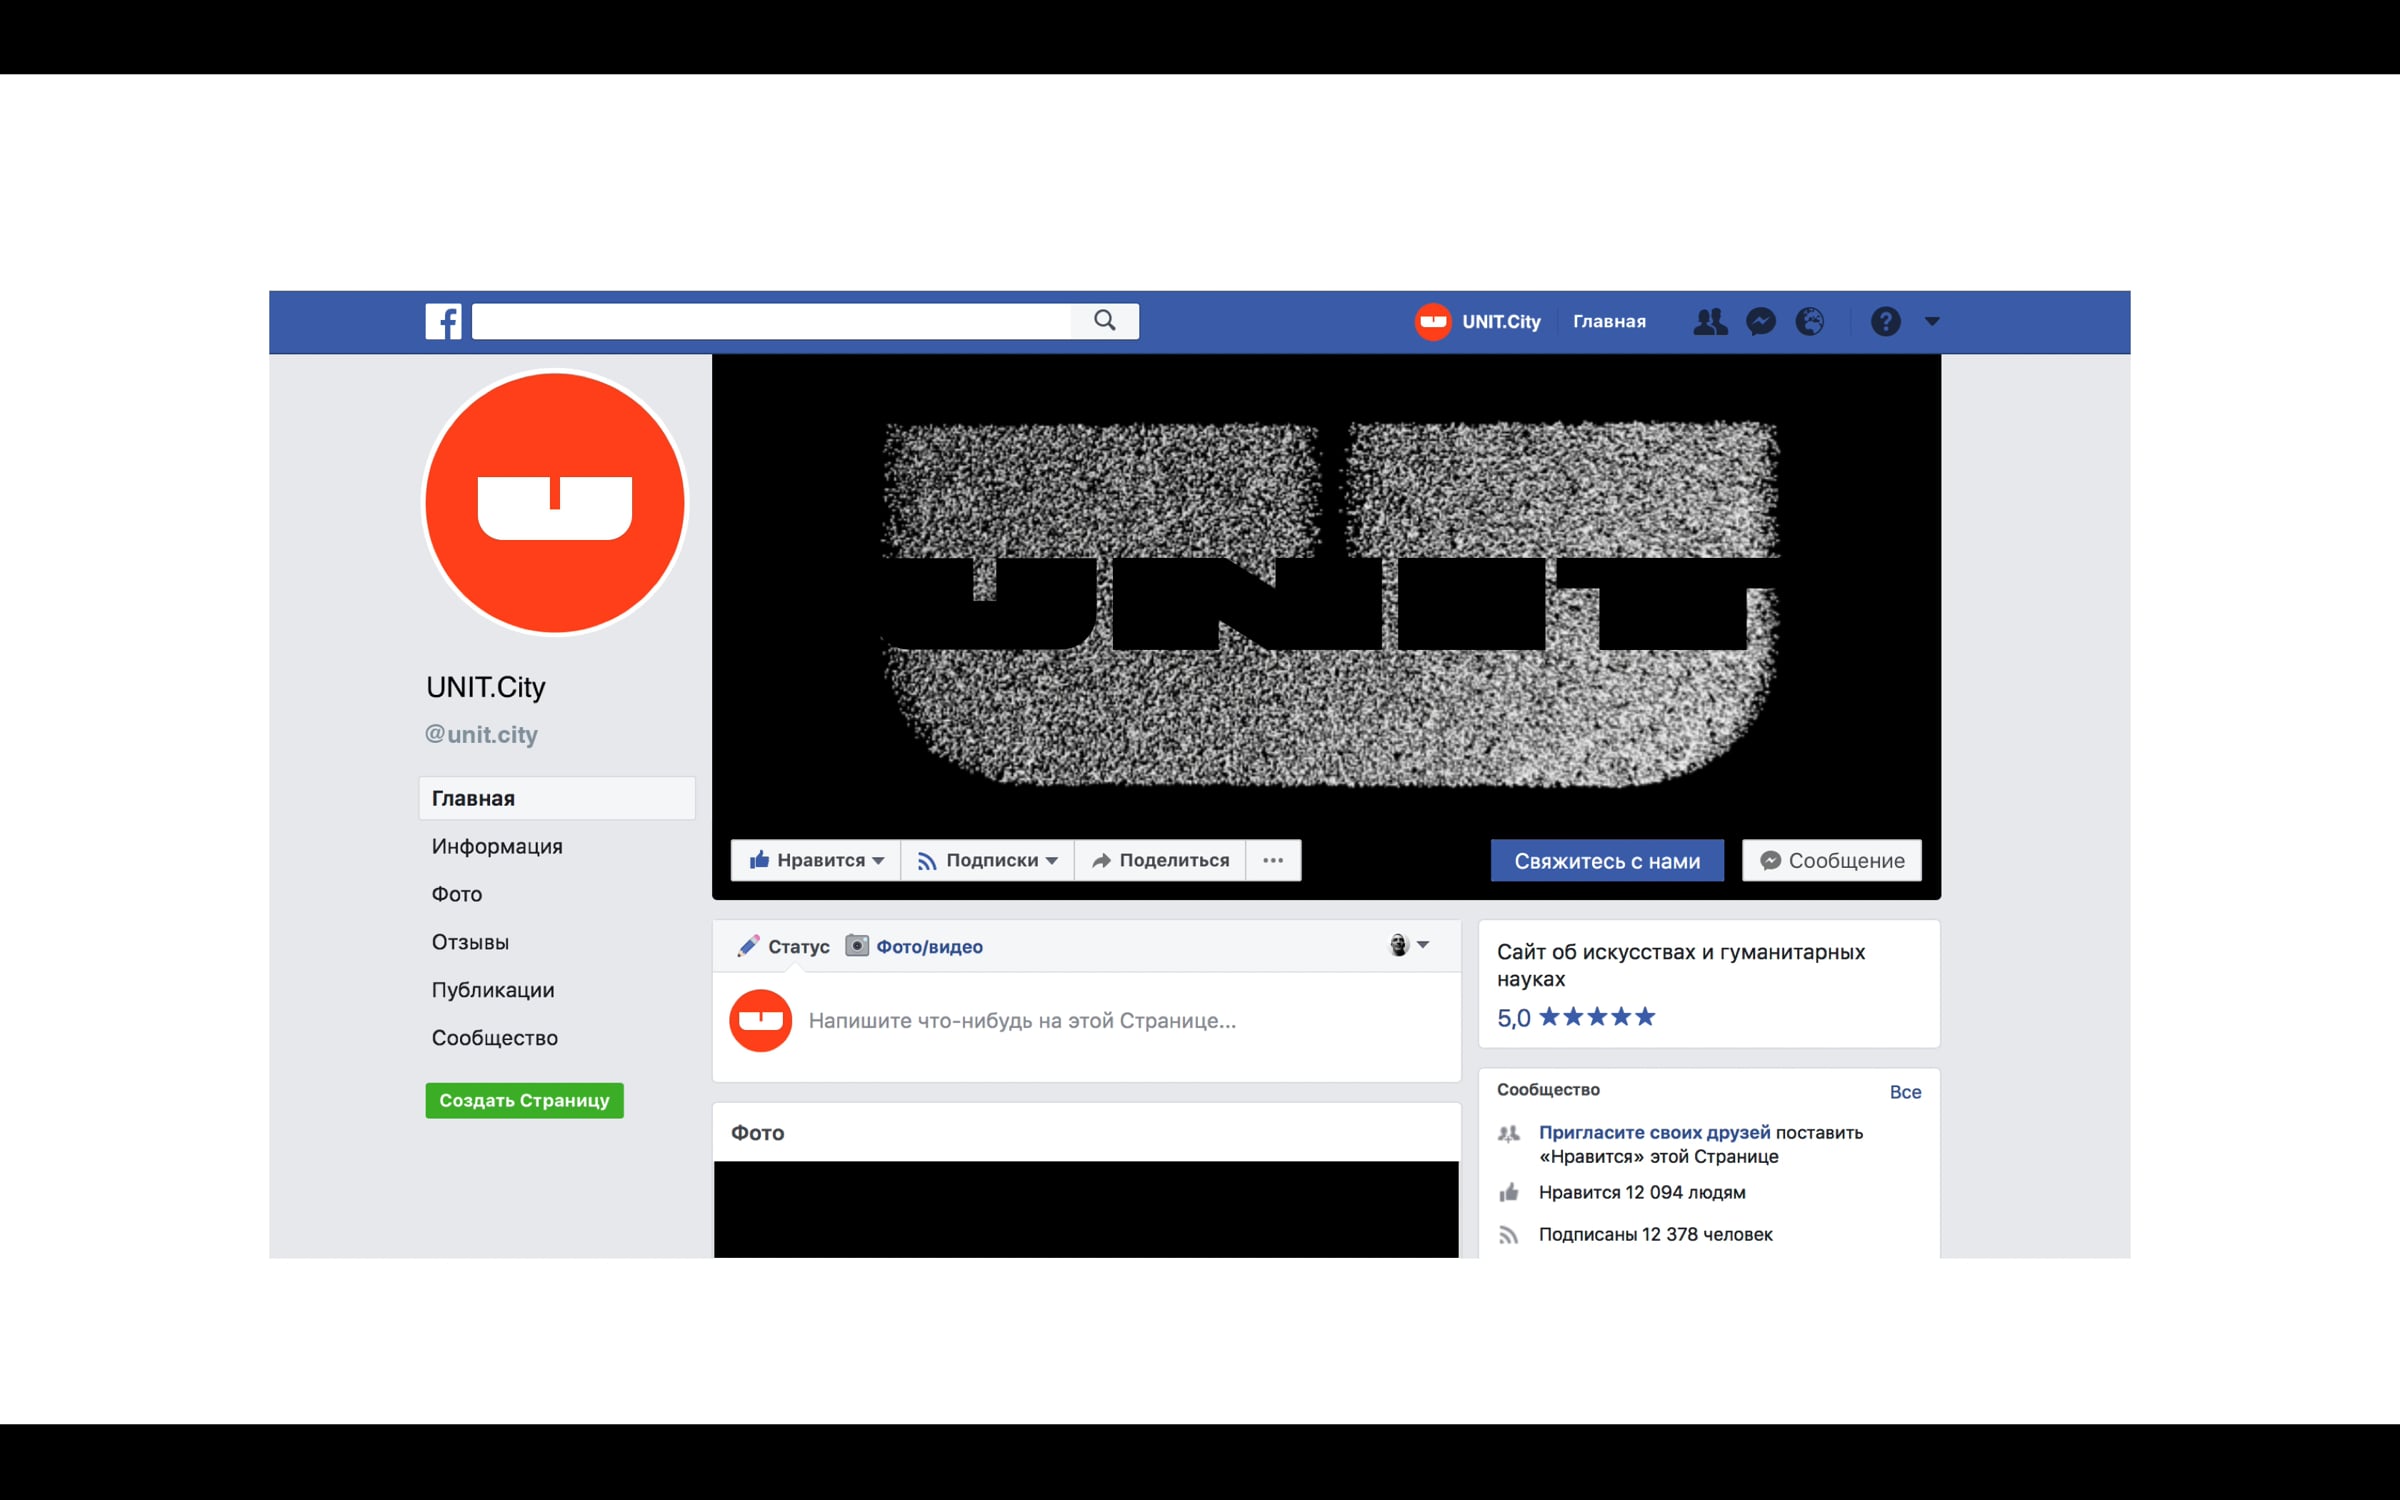Click the Свяжитесь с нами button
The width and height of the screenshot is (2400, 1500).
point(1606,860)
